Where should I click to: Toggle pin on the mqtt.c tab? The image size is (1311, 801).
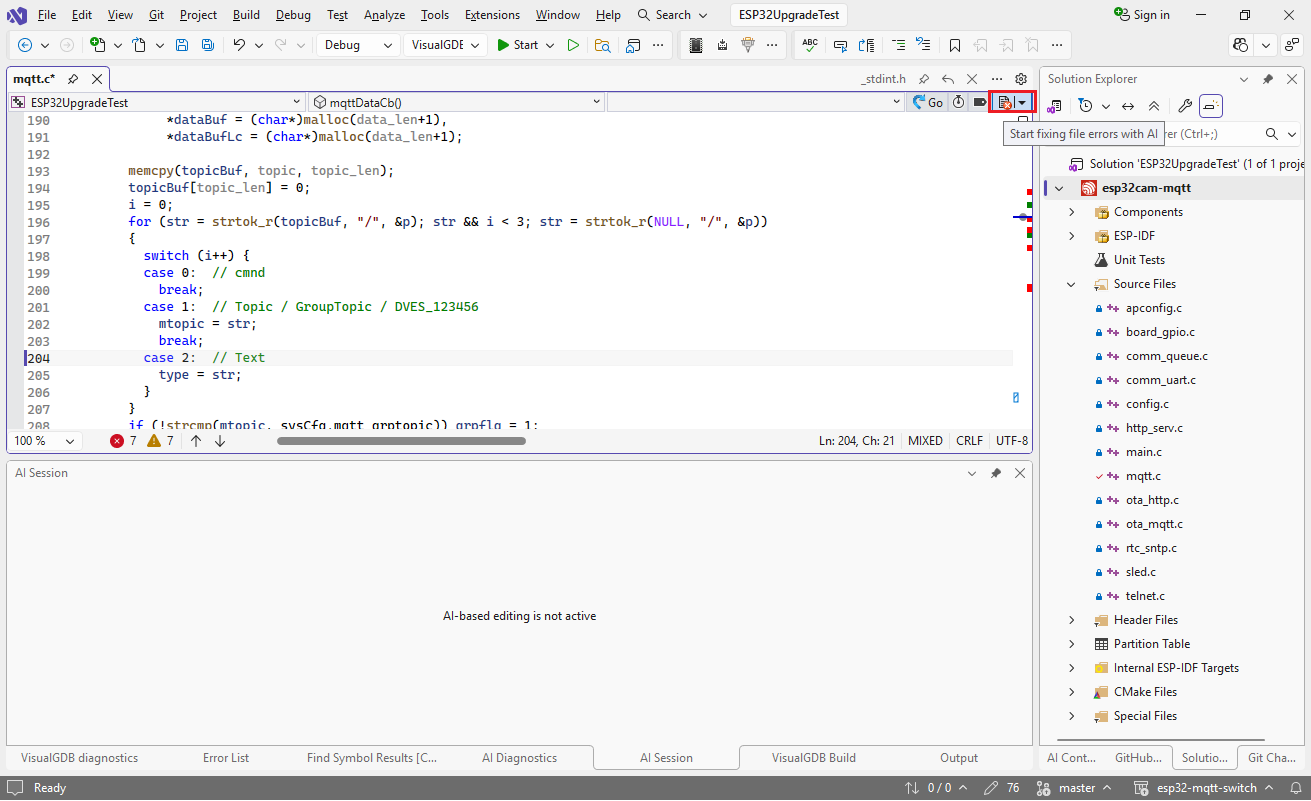[x=73, y=79]
